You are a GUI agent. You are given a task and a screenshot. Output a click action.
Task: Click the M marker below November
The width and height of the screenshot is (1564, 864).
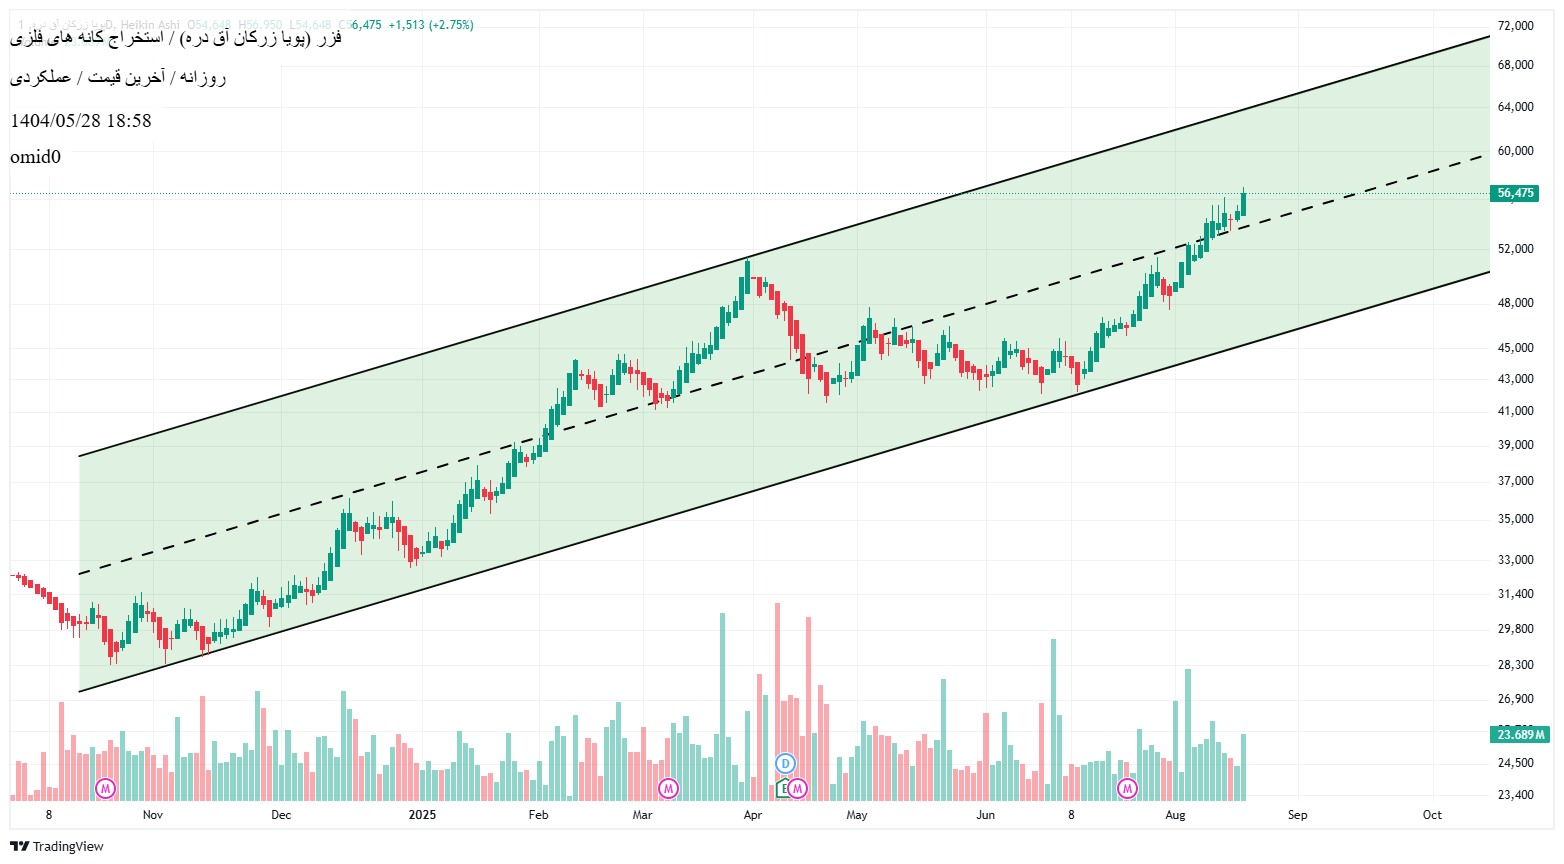coord(105,789)
